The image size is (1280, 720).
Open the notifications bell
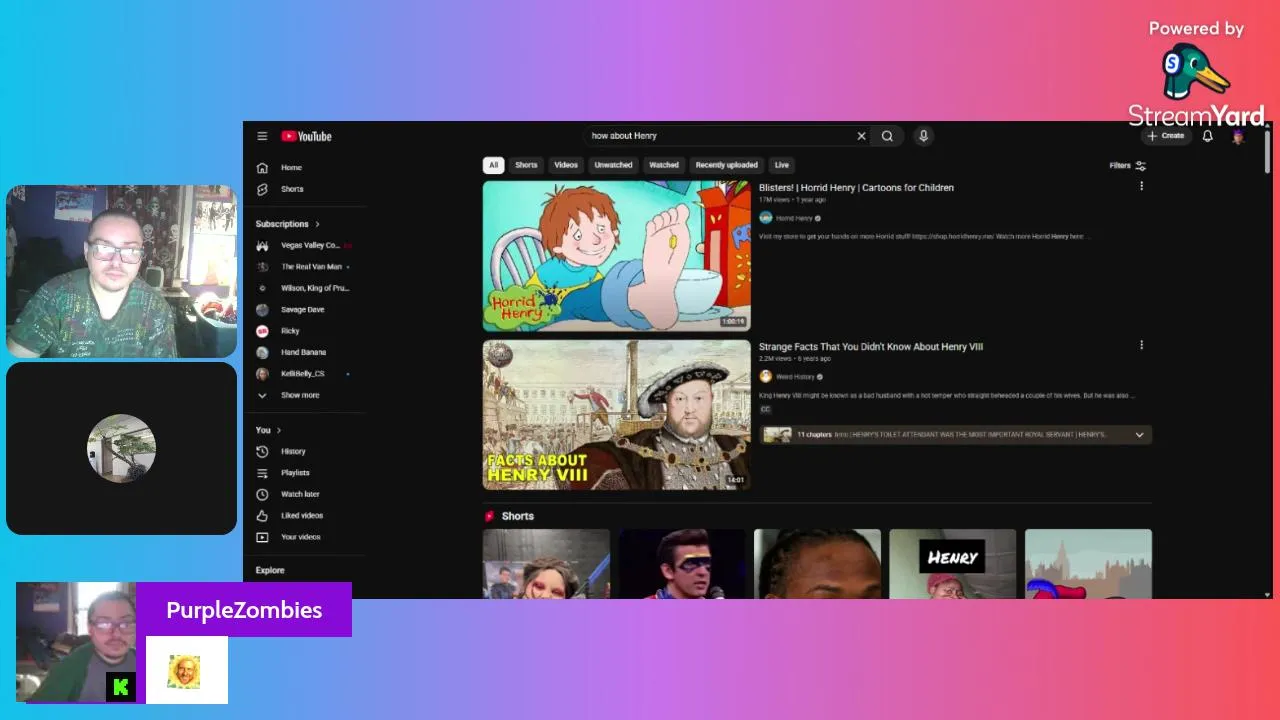click(x=1207, y=136)
